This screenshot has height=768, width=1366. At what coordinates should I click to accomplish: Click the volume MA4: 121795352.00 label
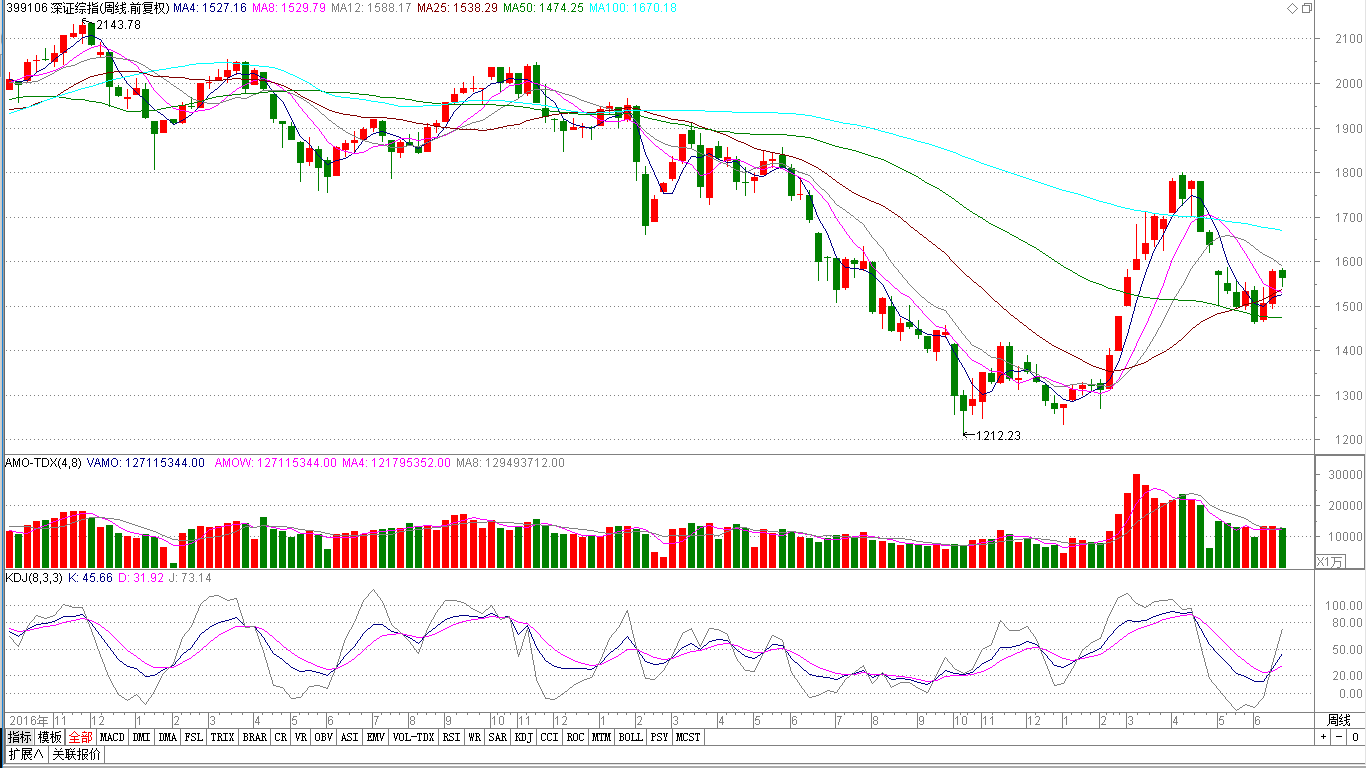396,463
